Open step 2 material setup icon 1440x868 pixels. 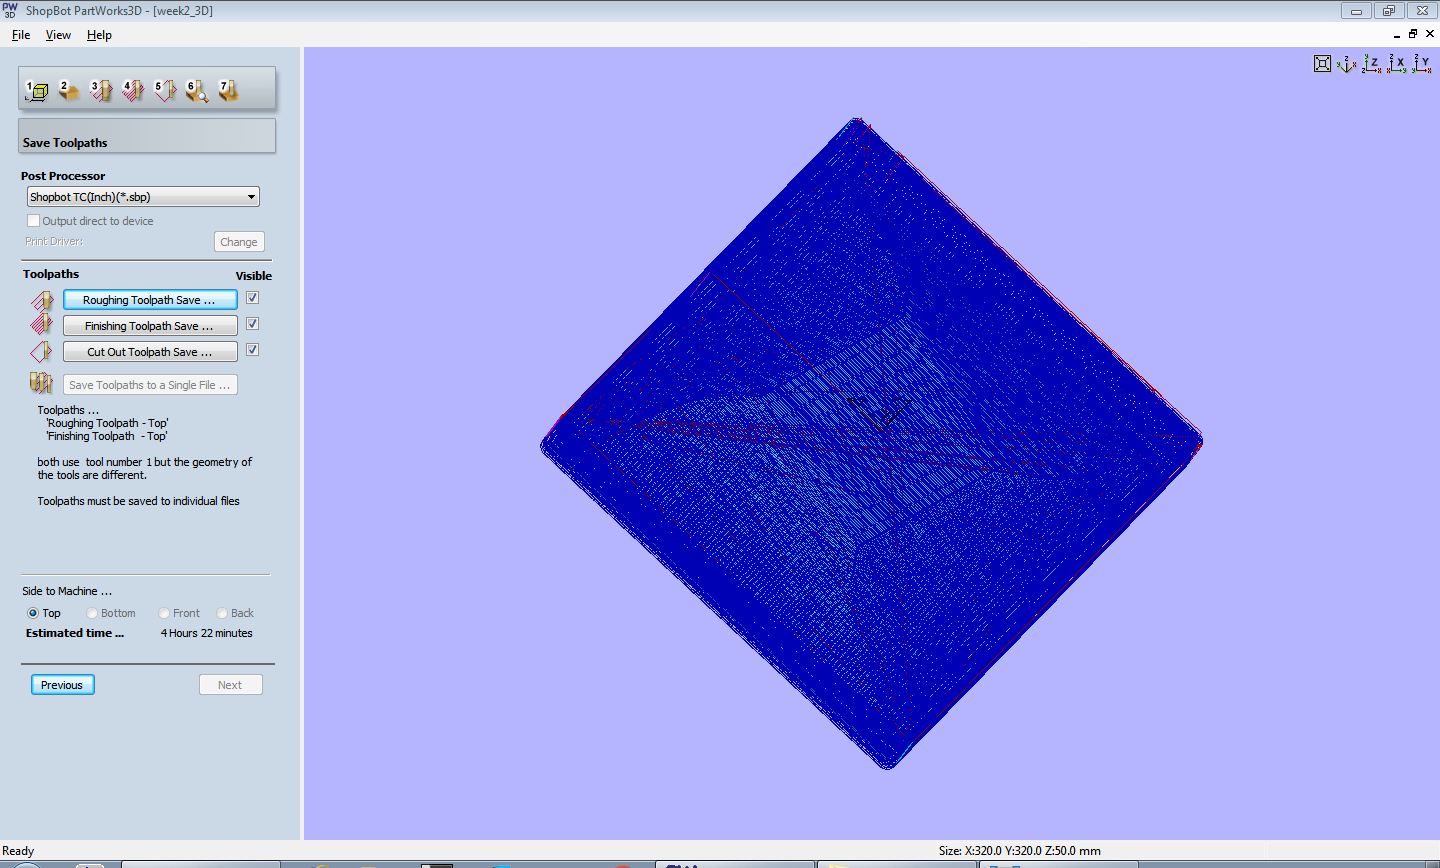pyautogui.click(x=69, y=91)
